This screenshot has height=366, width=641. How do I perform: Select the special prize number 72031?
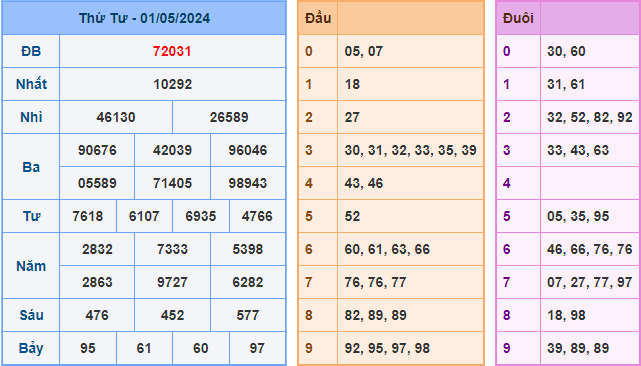click(x=172, y=52)
